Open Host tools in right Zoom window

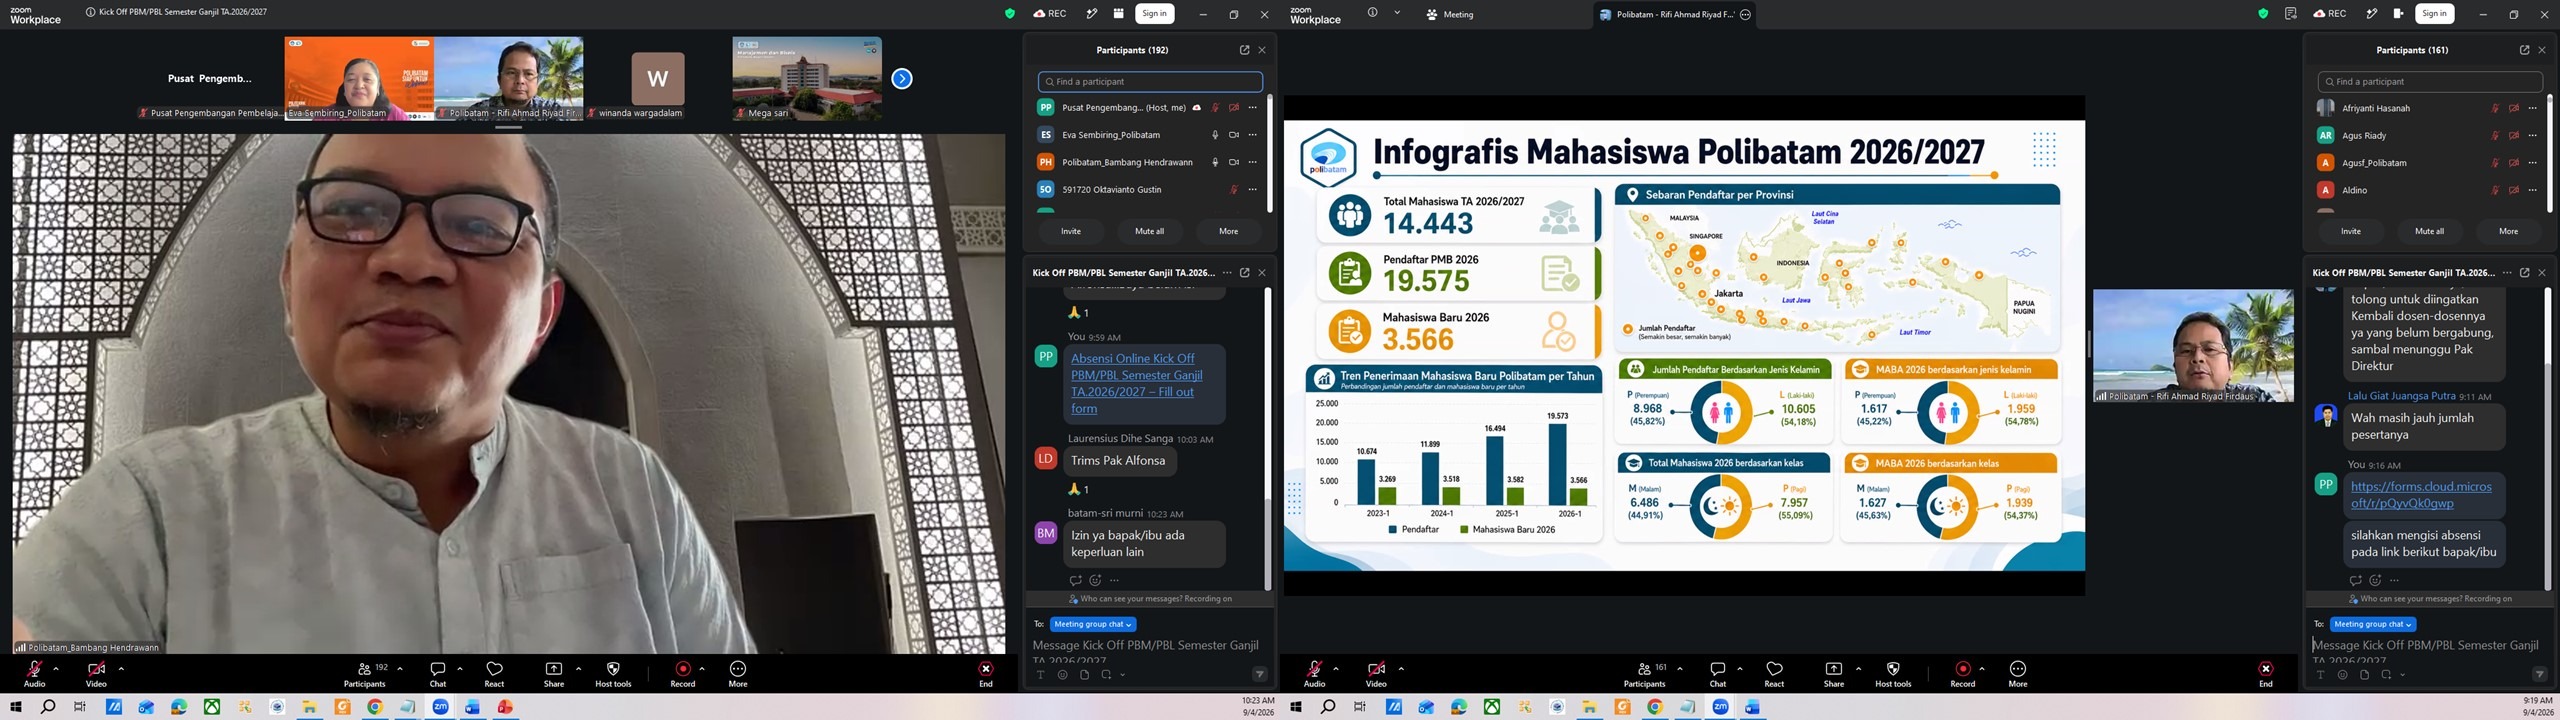click(1893, 673)
